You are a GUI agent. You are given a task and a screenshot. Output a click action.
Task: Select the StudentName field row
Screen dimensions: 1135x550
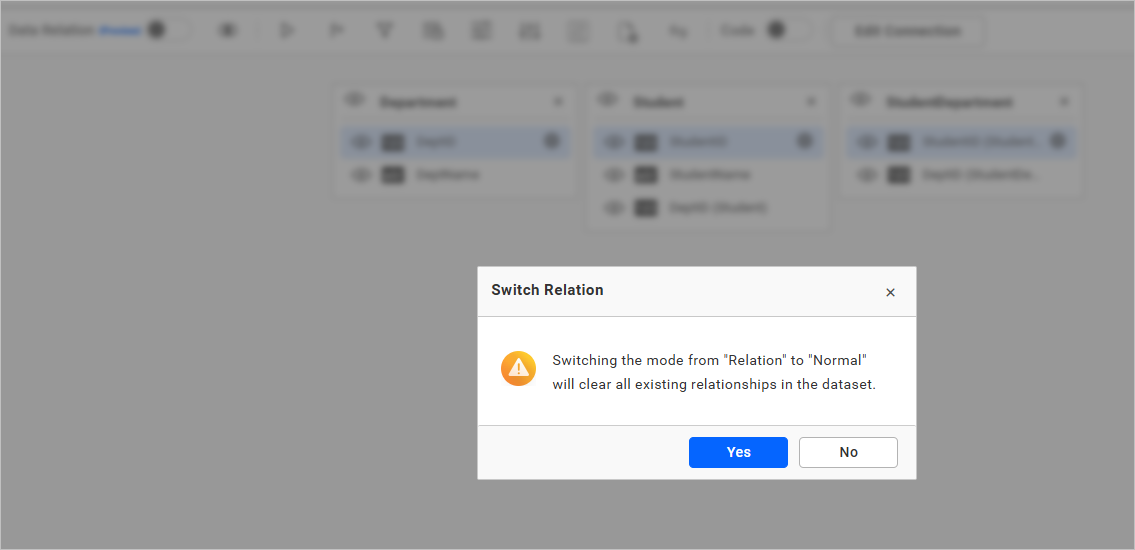(x=709, y=175)
